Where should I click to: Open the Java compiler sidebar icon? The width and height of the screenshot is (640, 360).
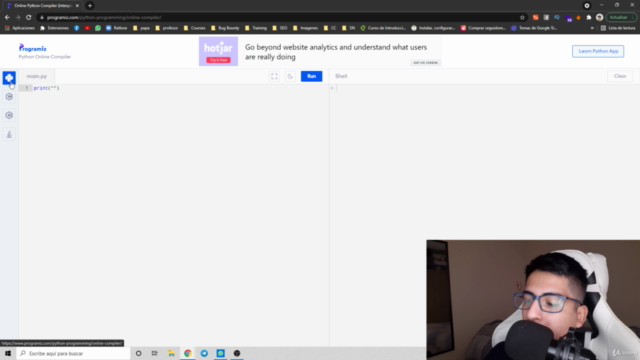pos(9,134)
